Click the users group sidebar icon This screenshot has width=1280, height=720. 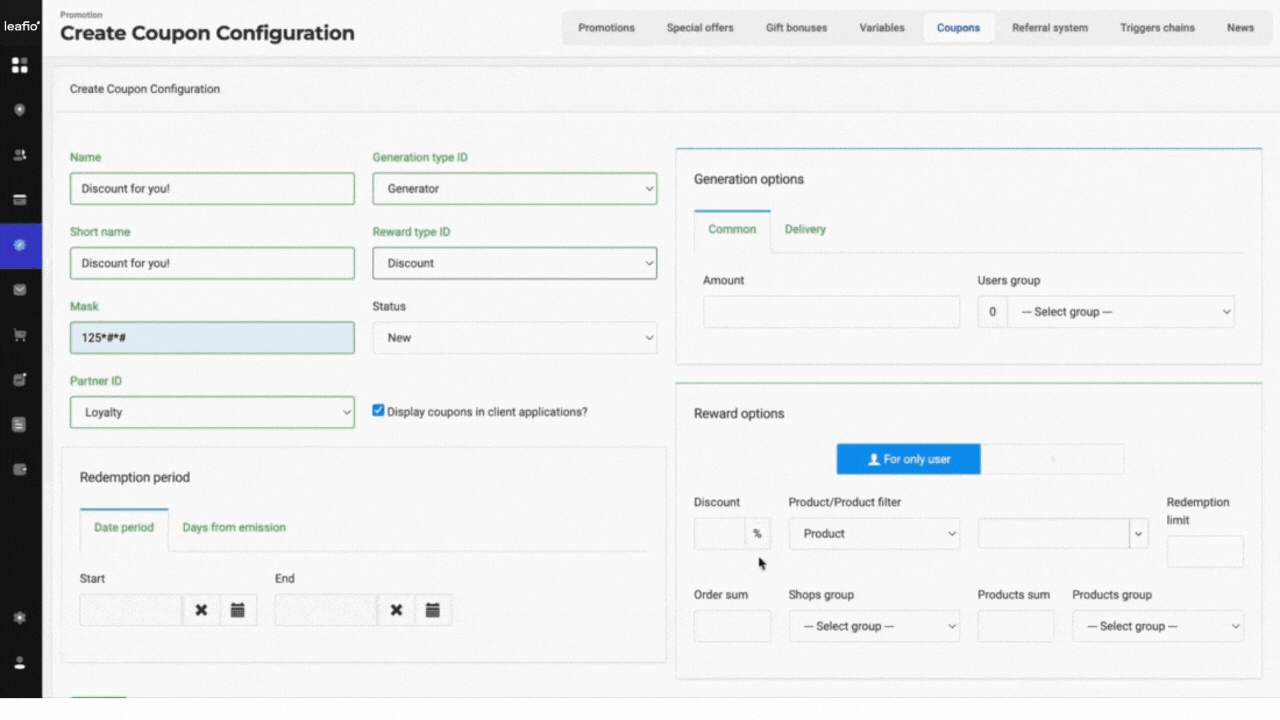[19, 155]
